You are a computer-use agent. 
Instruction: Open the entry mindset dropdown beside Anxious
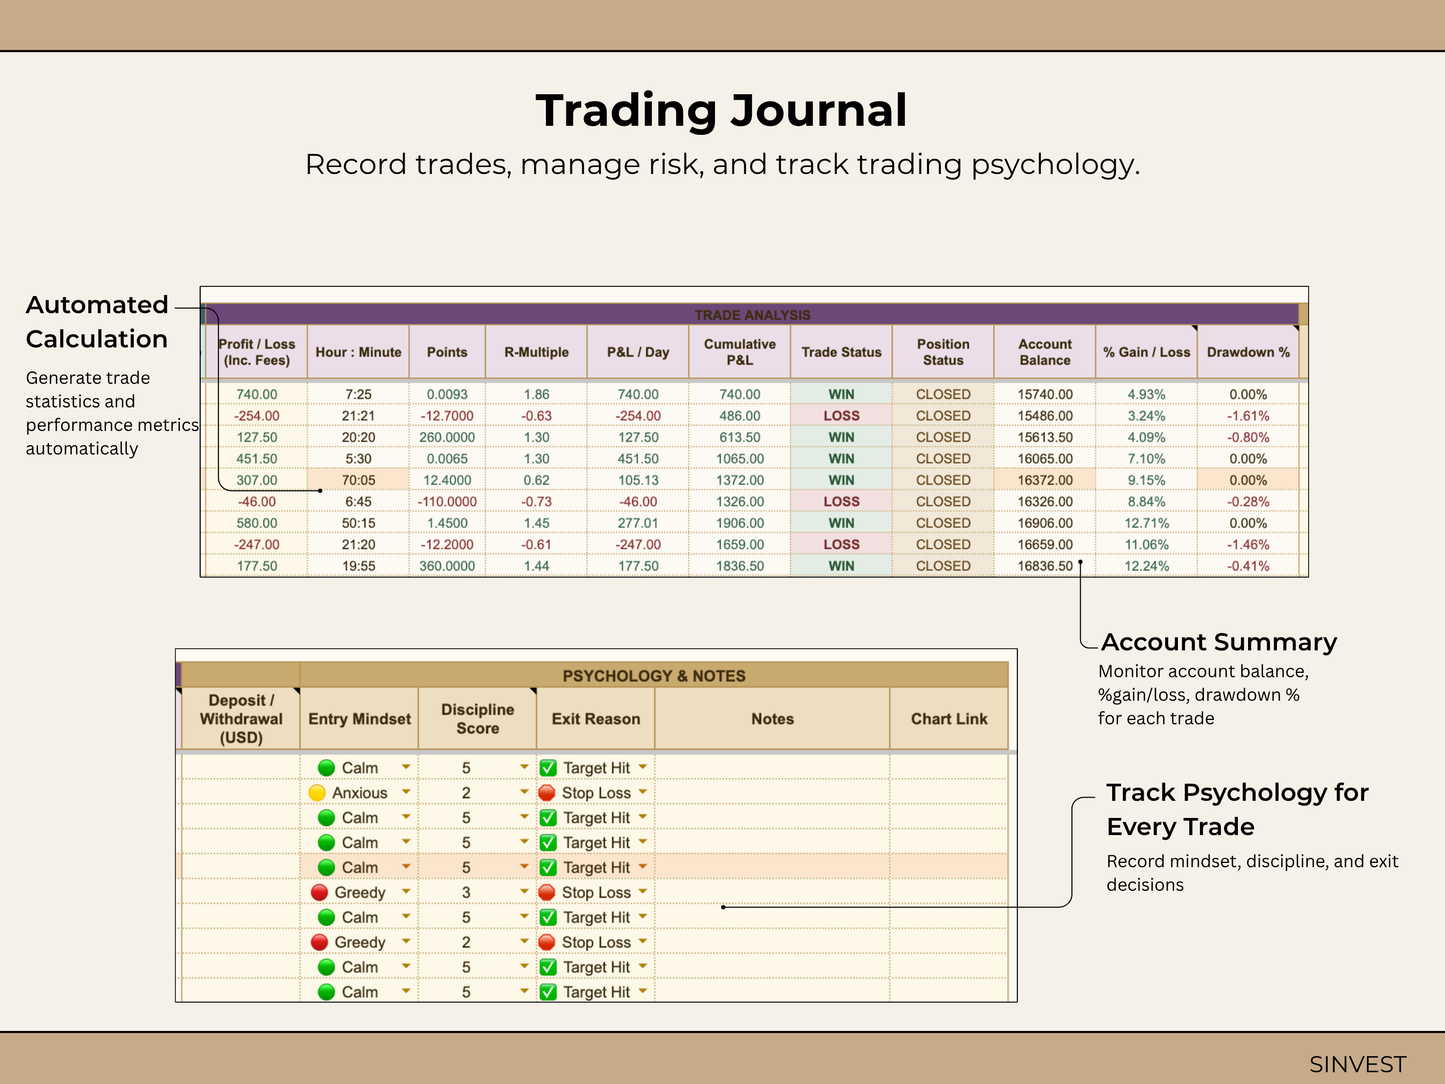click(406, 792)
